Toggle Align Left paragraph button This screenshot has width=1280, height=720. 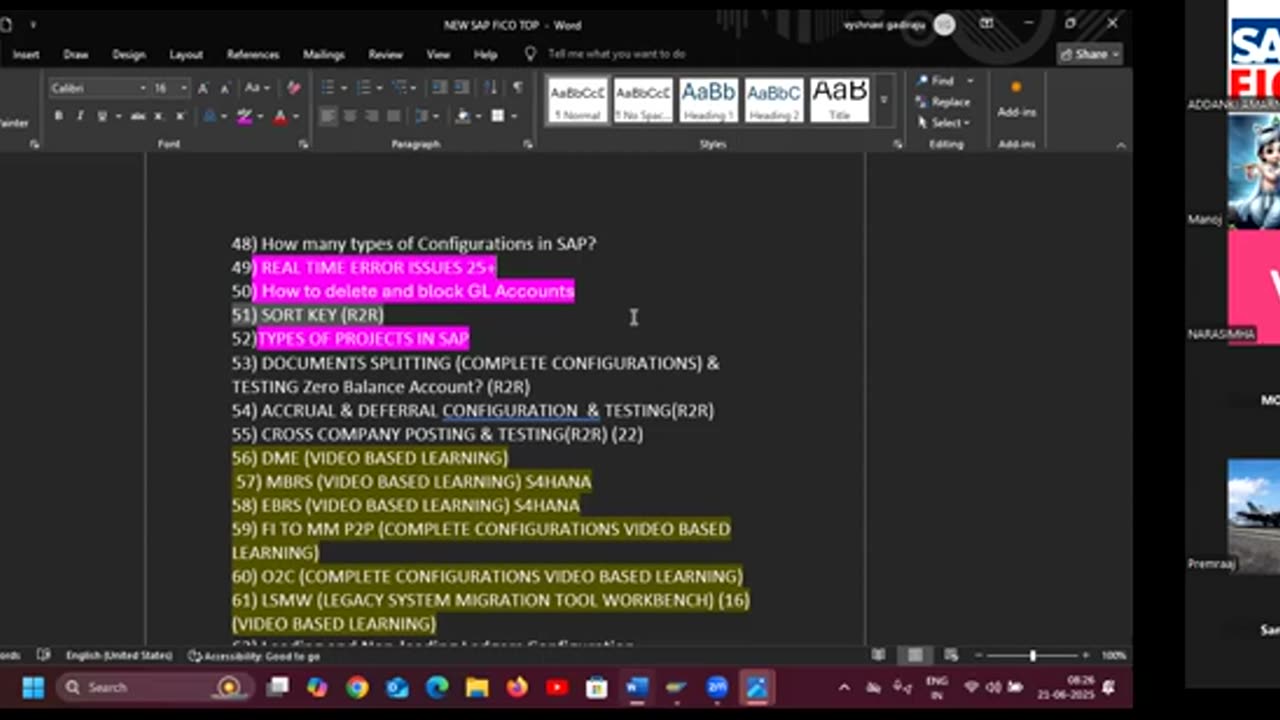(328, 117)
